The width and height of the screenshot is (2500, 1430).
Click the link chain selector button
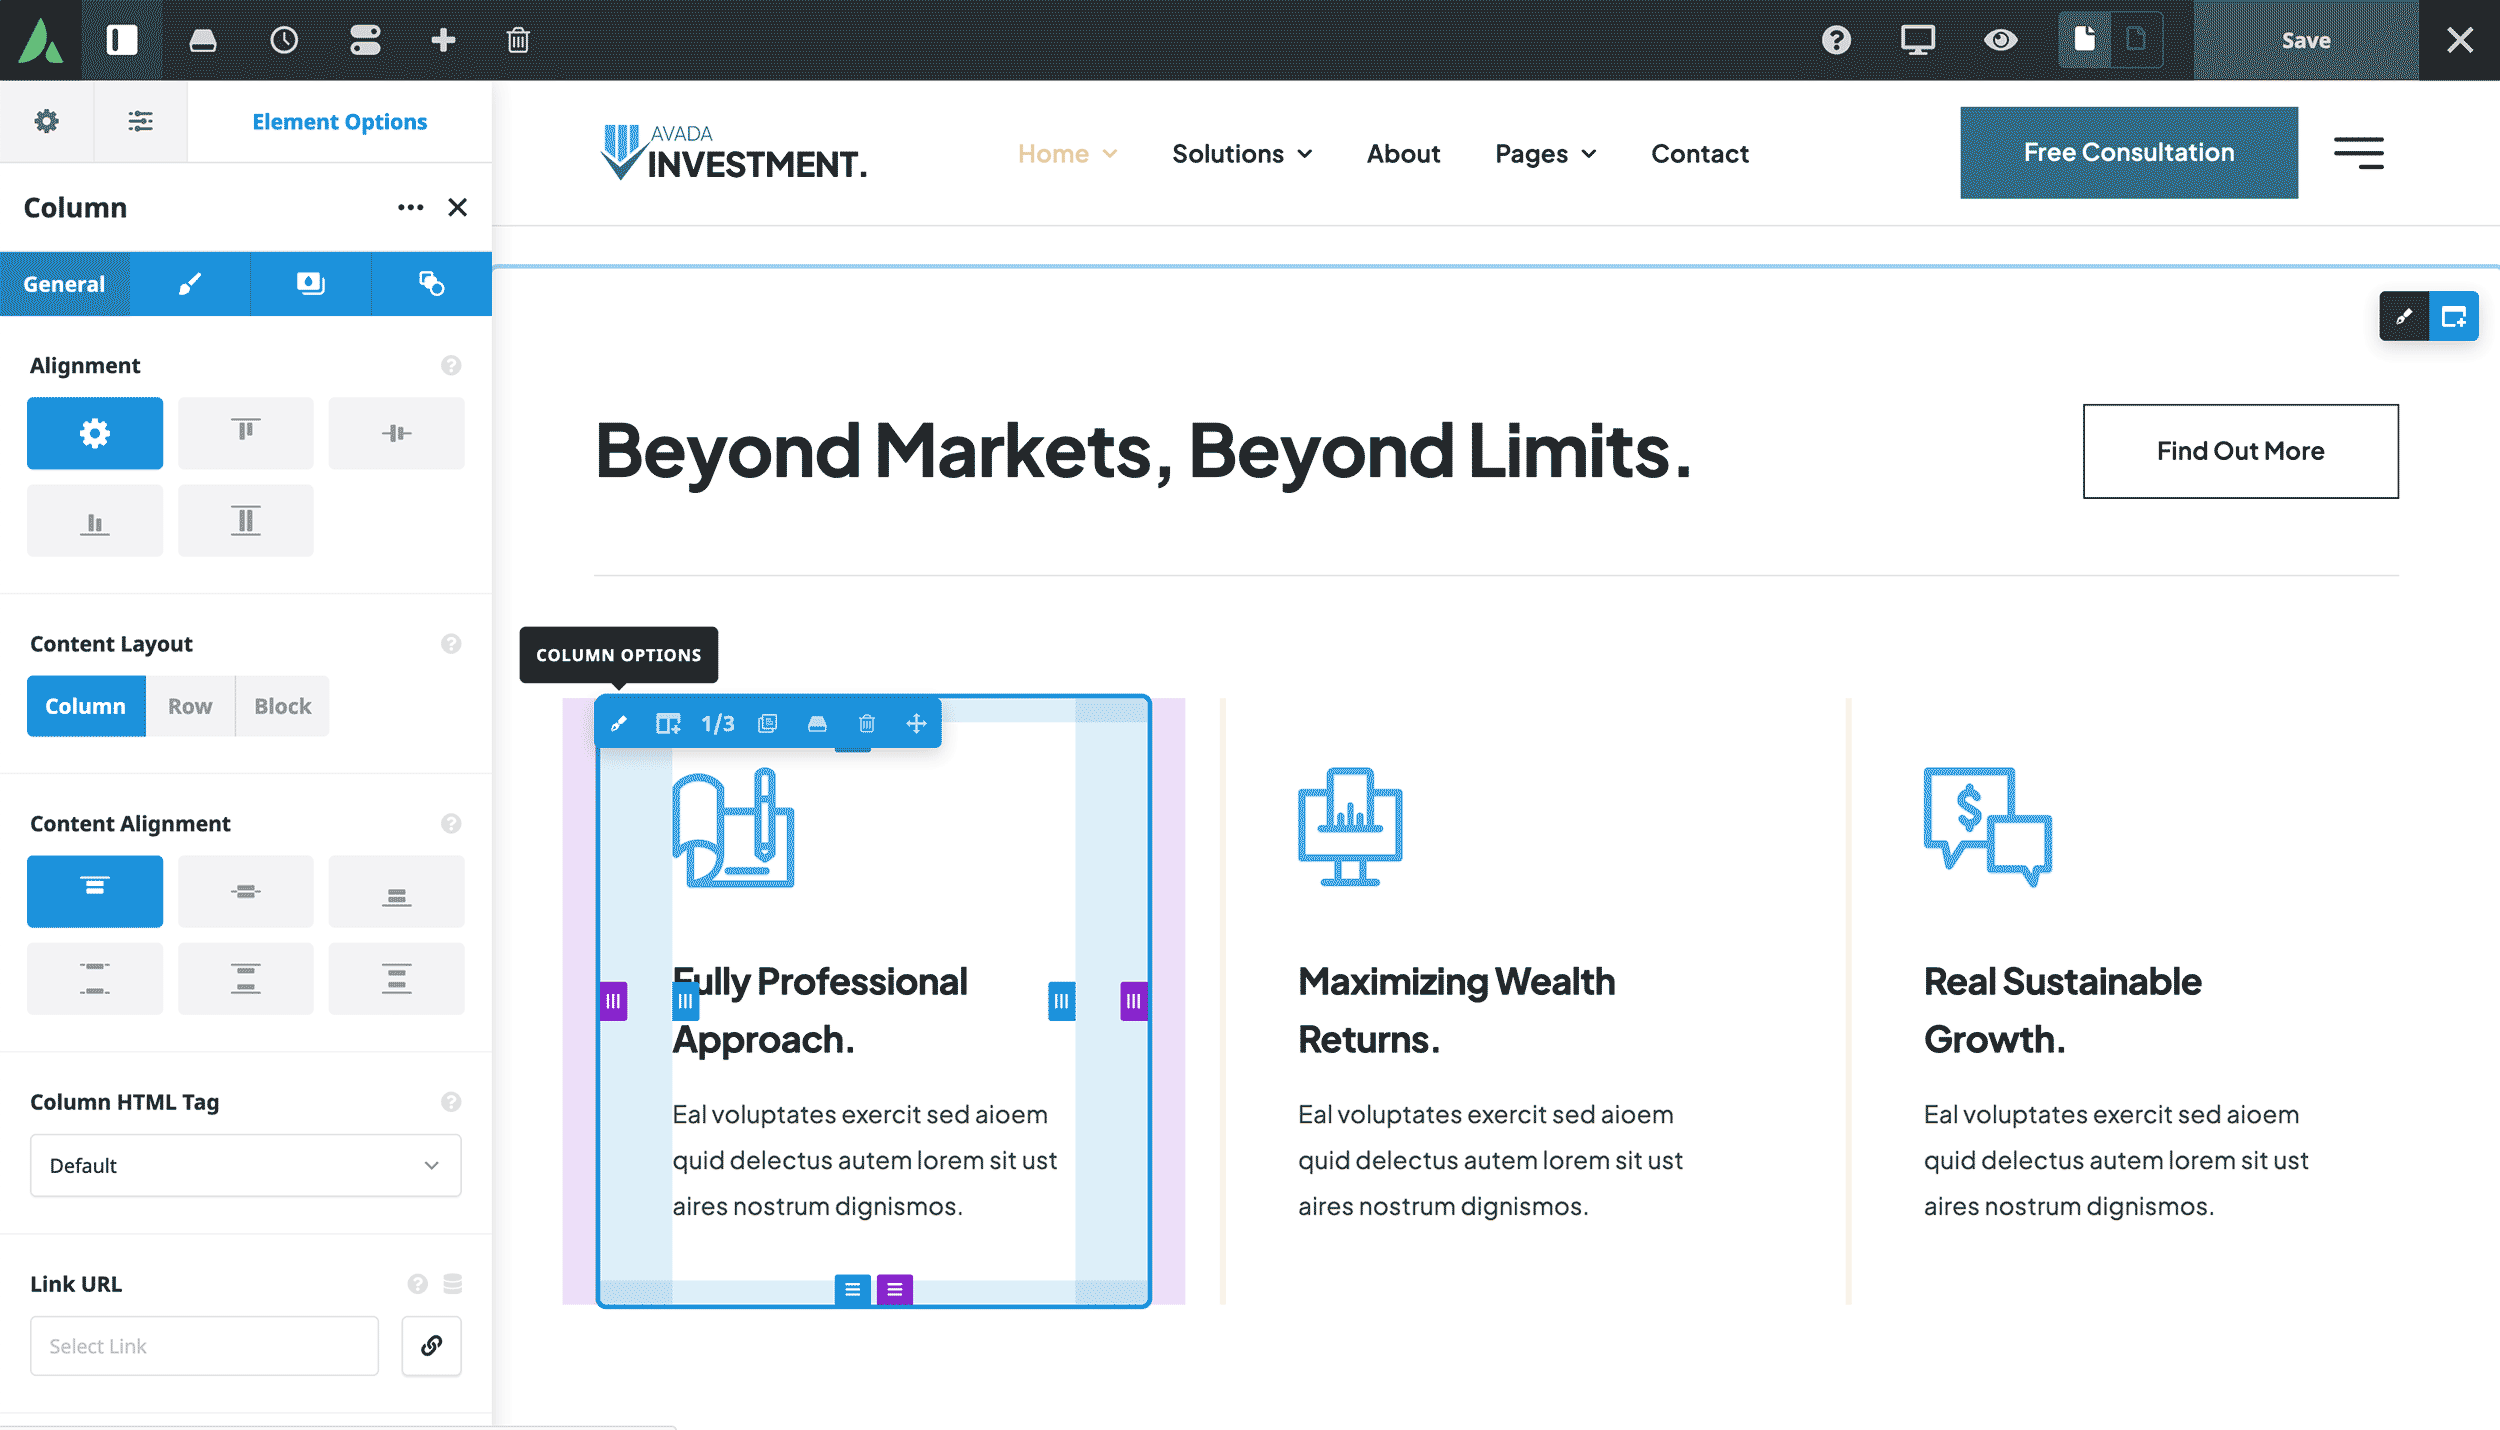pyautogui.click(x=431, y=1346)
